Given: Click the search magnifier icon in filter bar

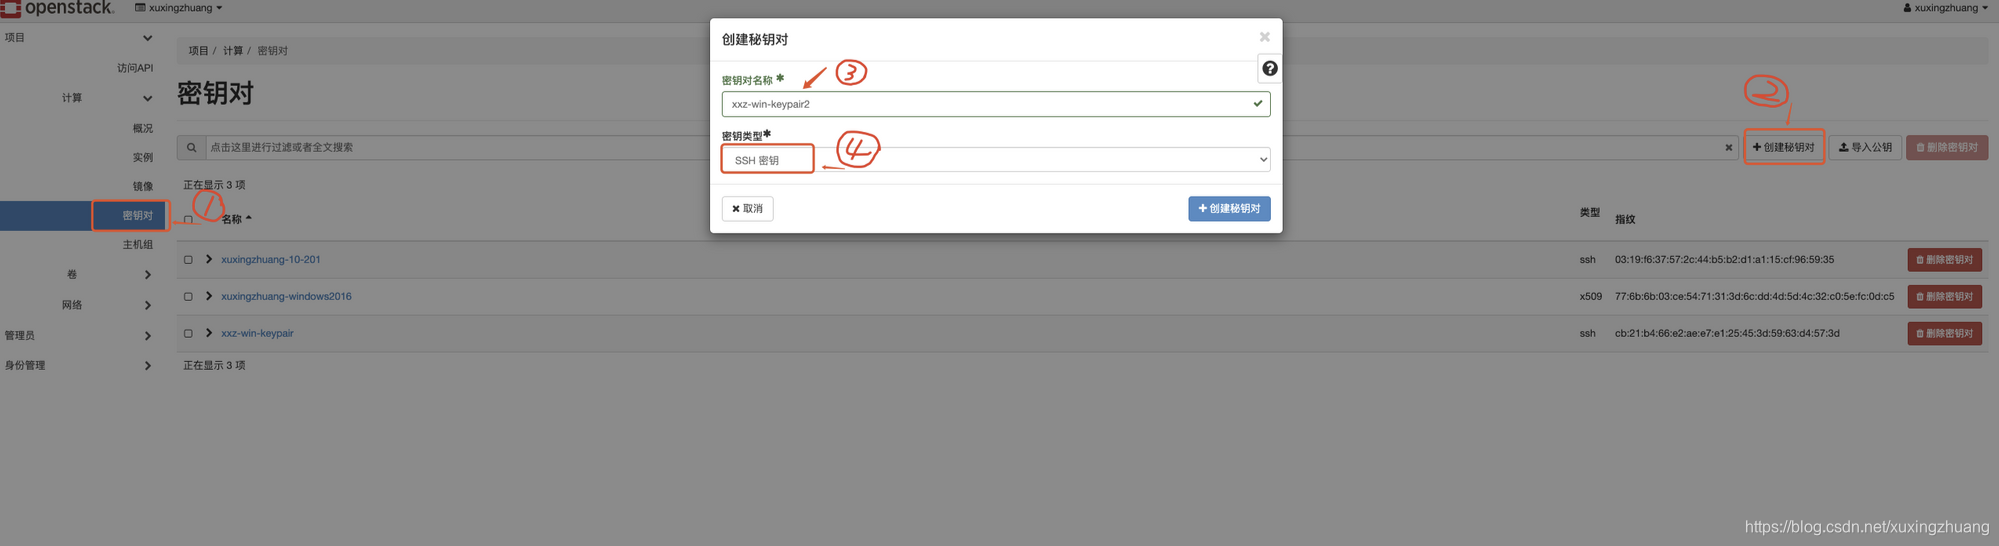Looking at the screenshot, I should pyautogui.click(x=191, y=147).
